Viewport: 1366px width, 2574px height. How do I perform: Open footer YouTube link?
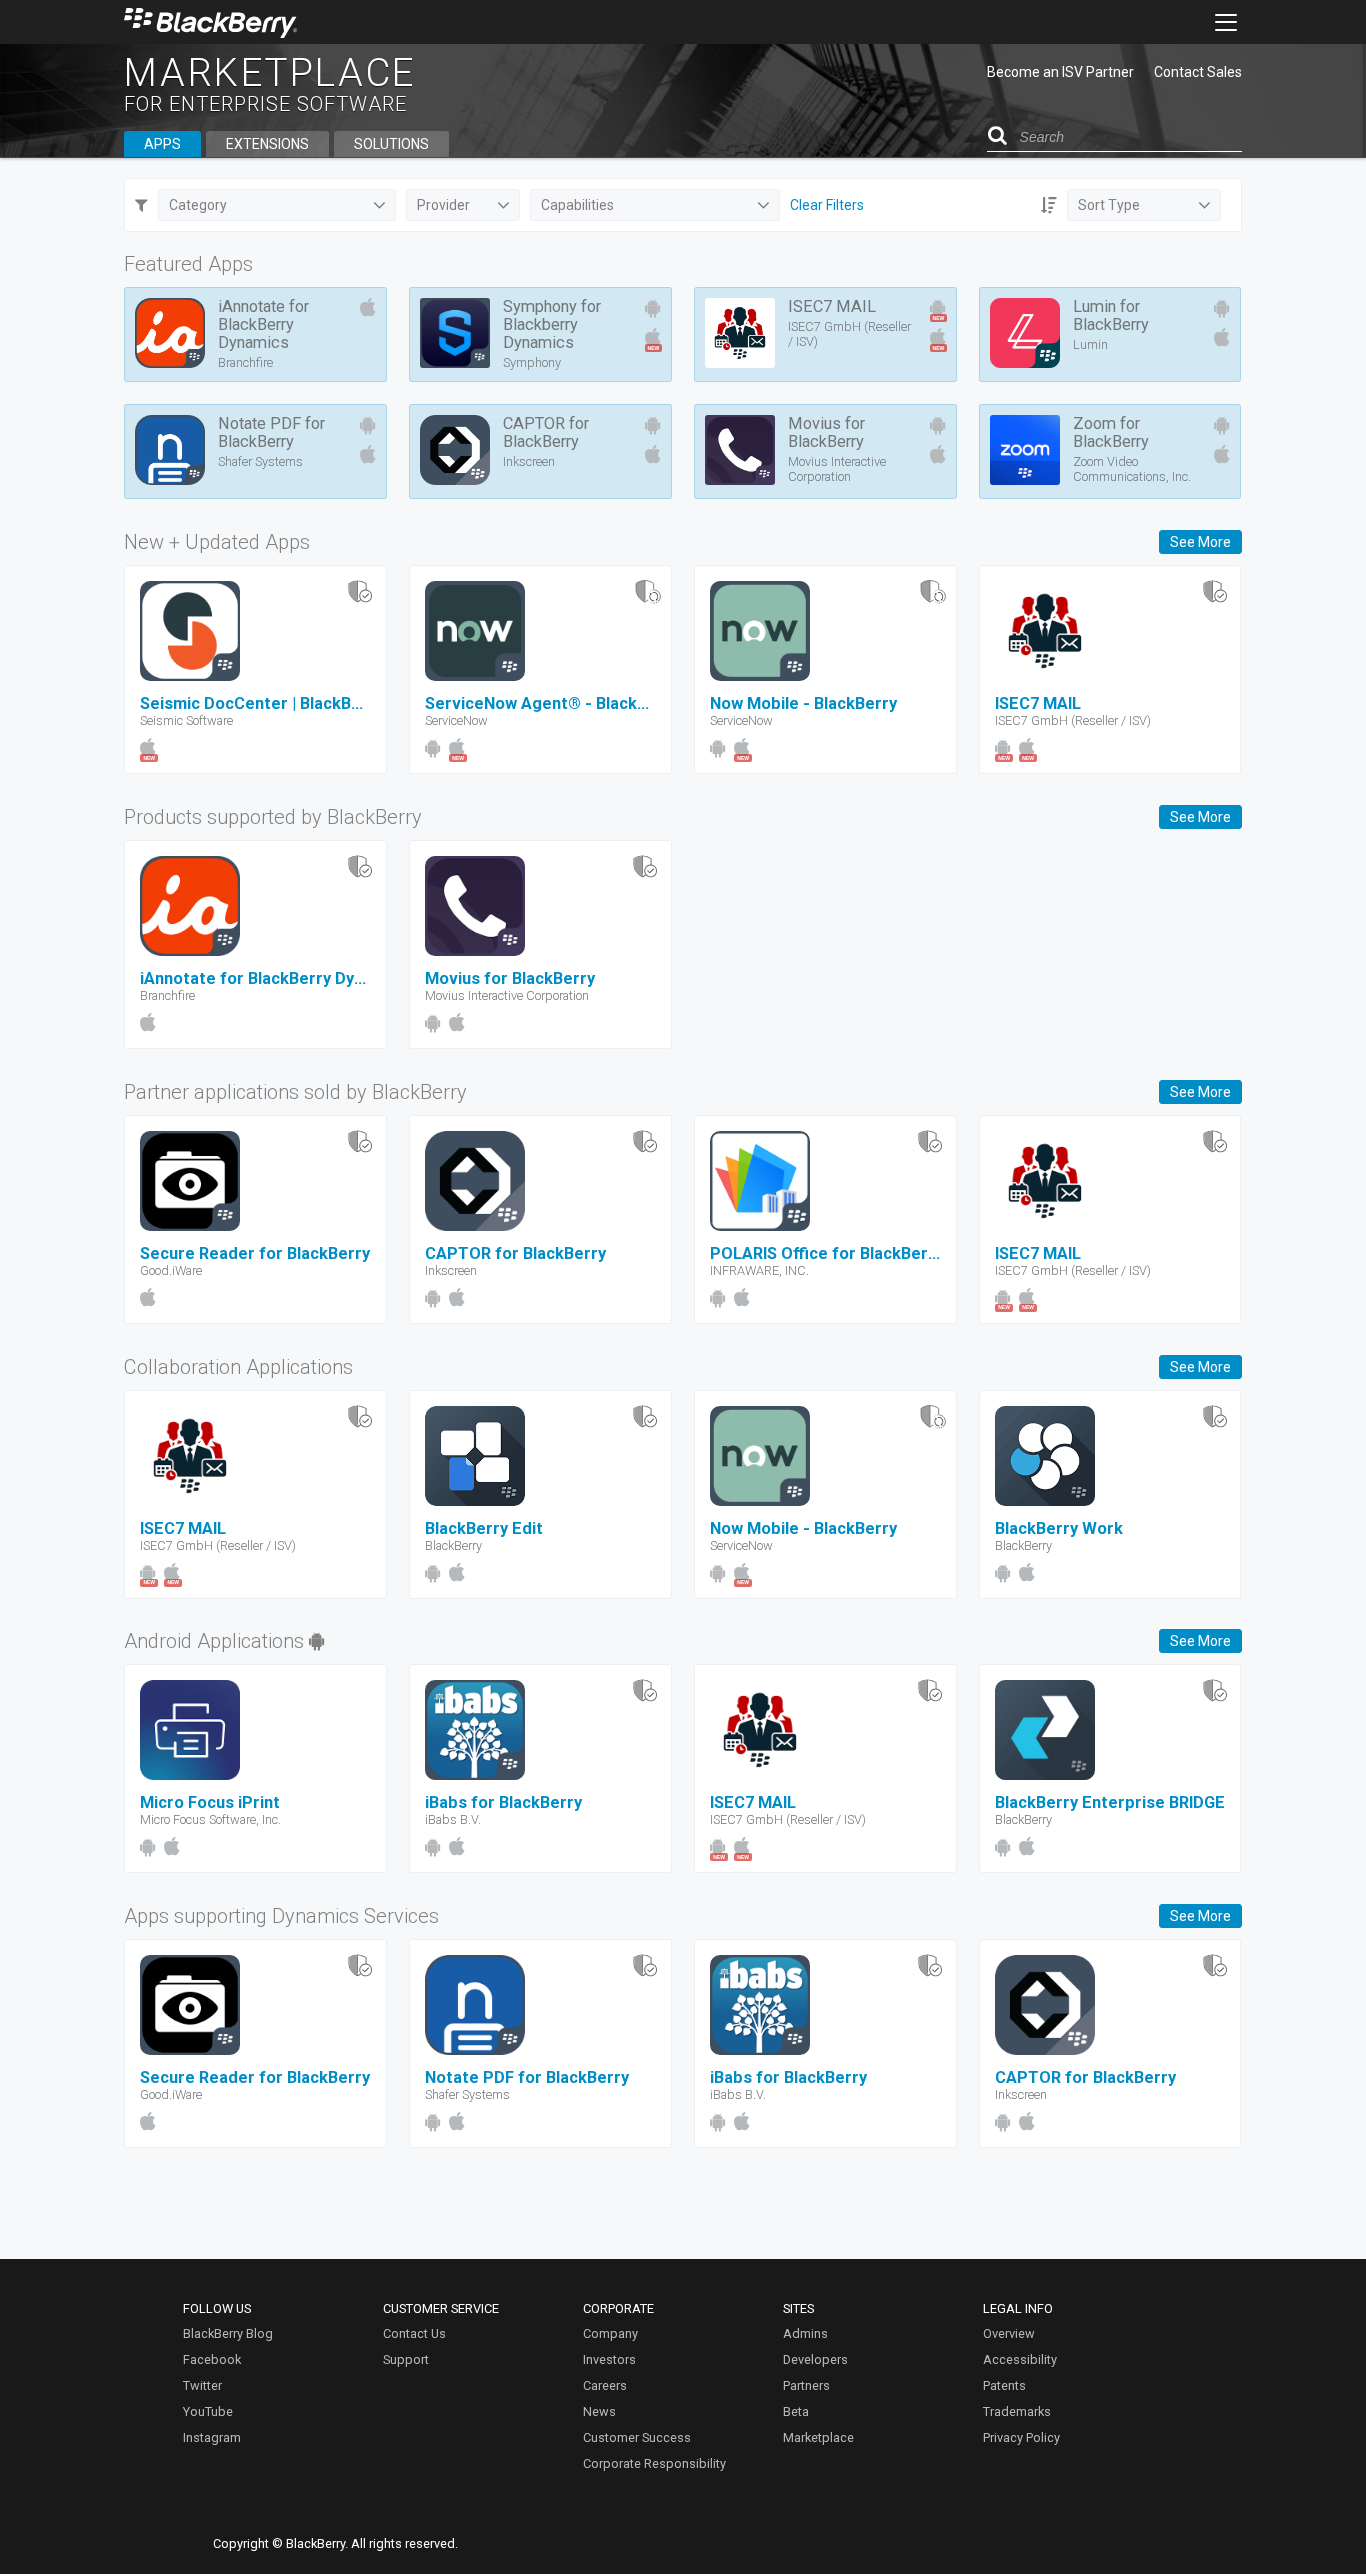click(x=207, y=2412)
